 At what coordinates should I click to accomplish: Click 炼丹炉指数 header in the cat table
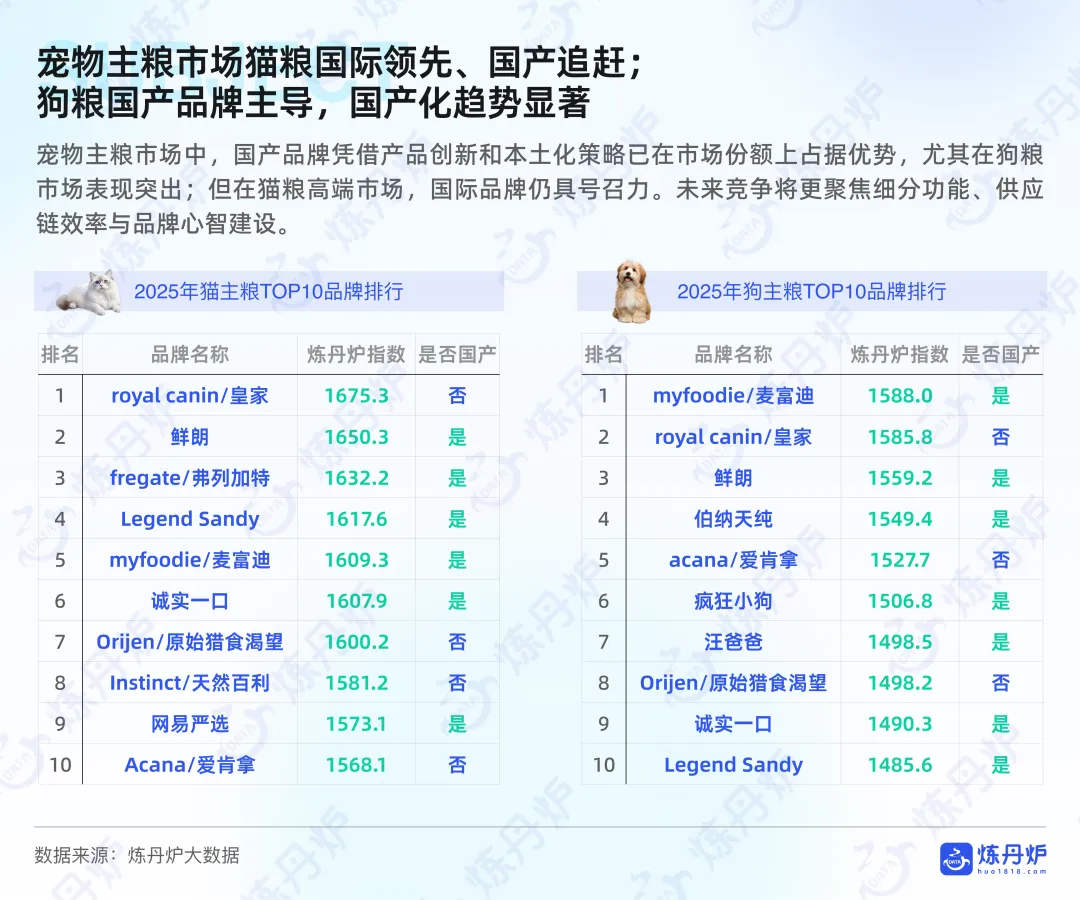pyautogui.click(x=356, y=355)
